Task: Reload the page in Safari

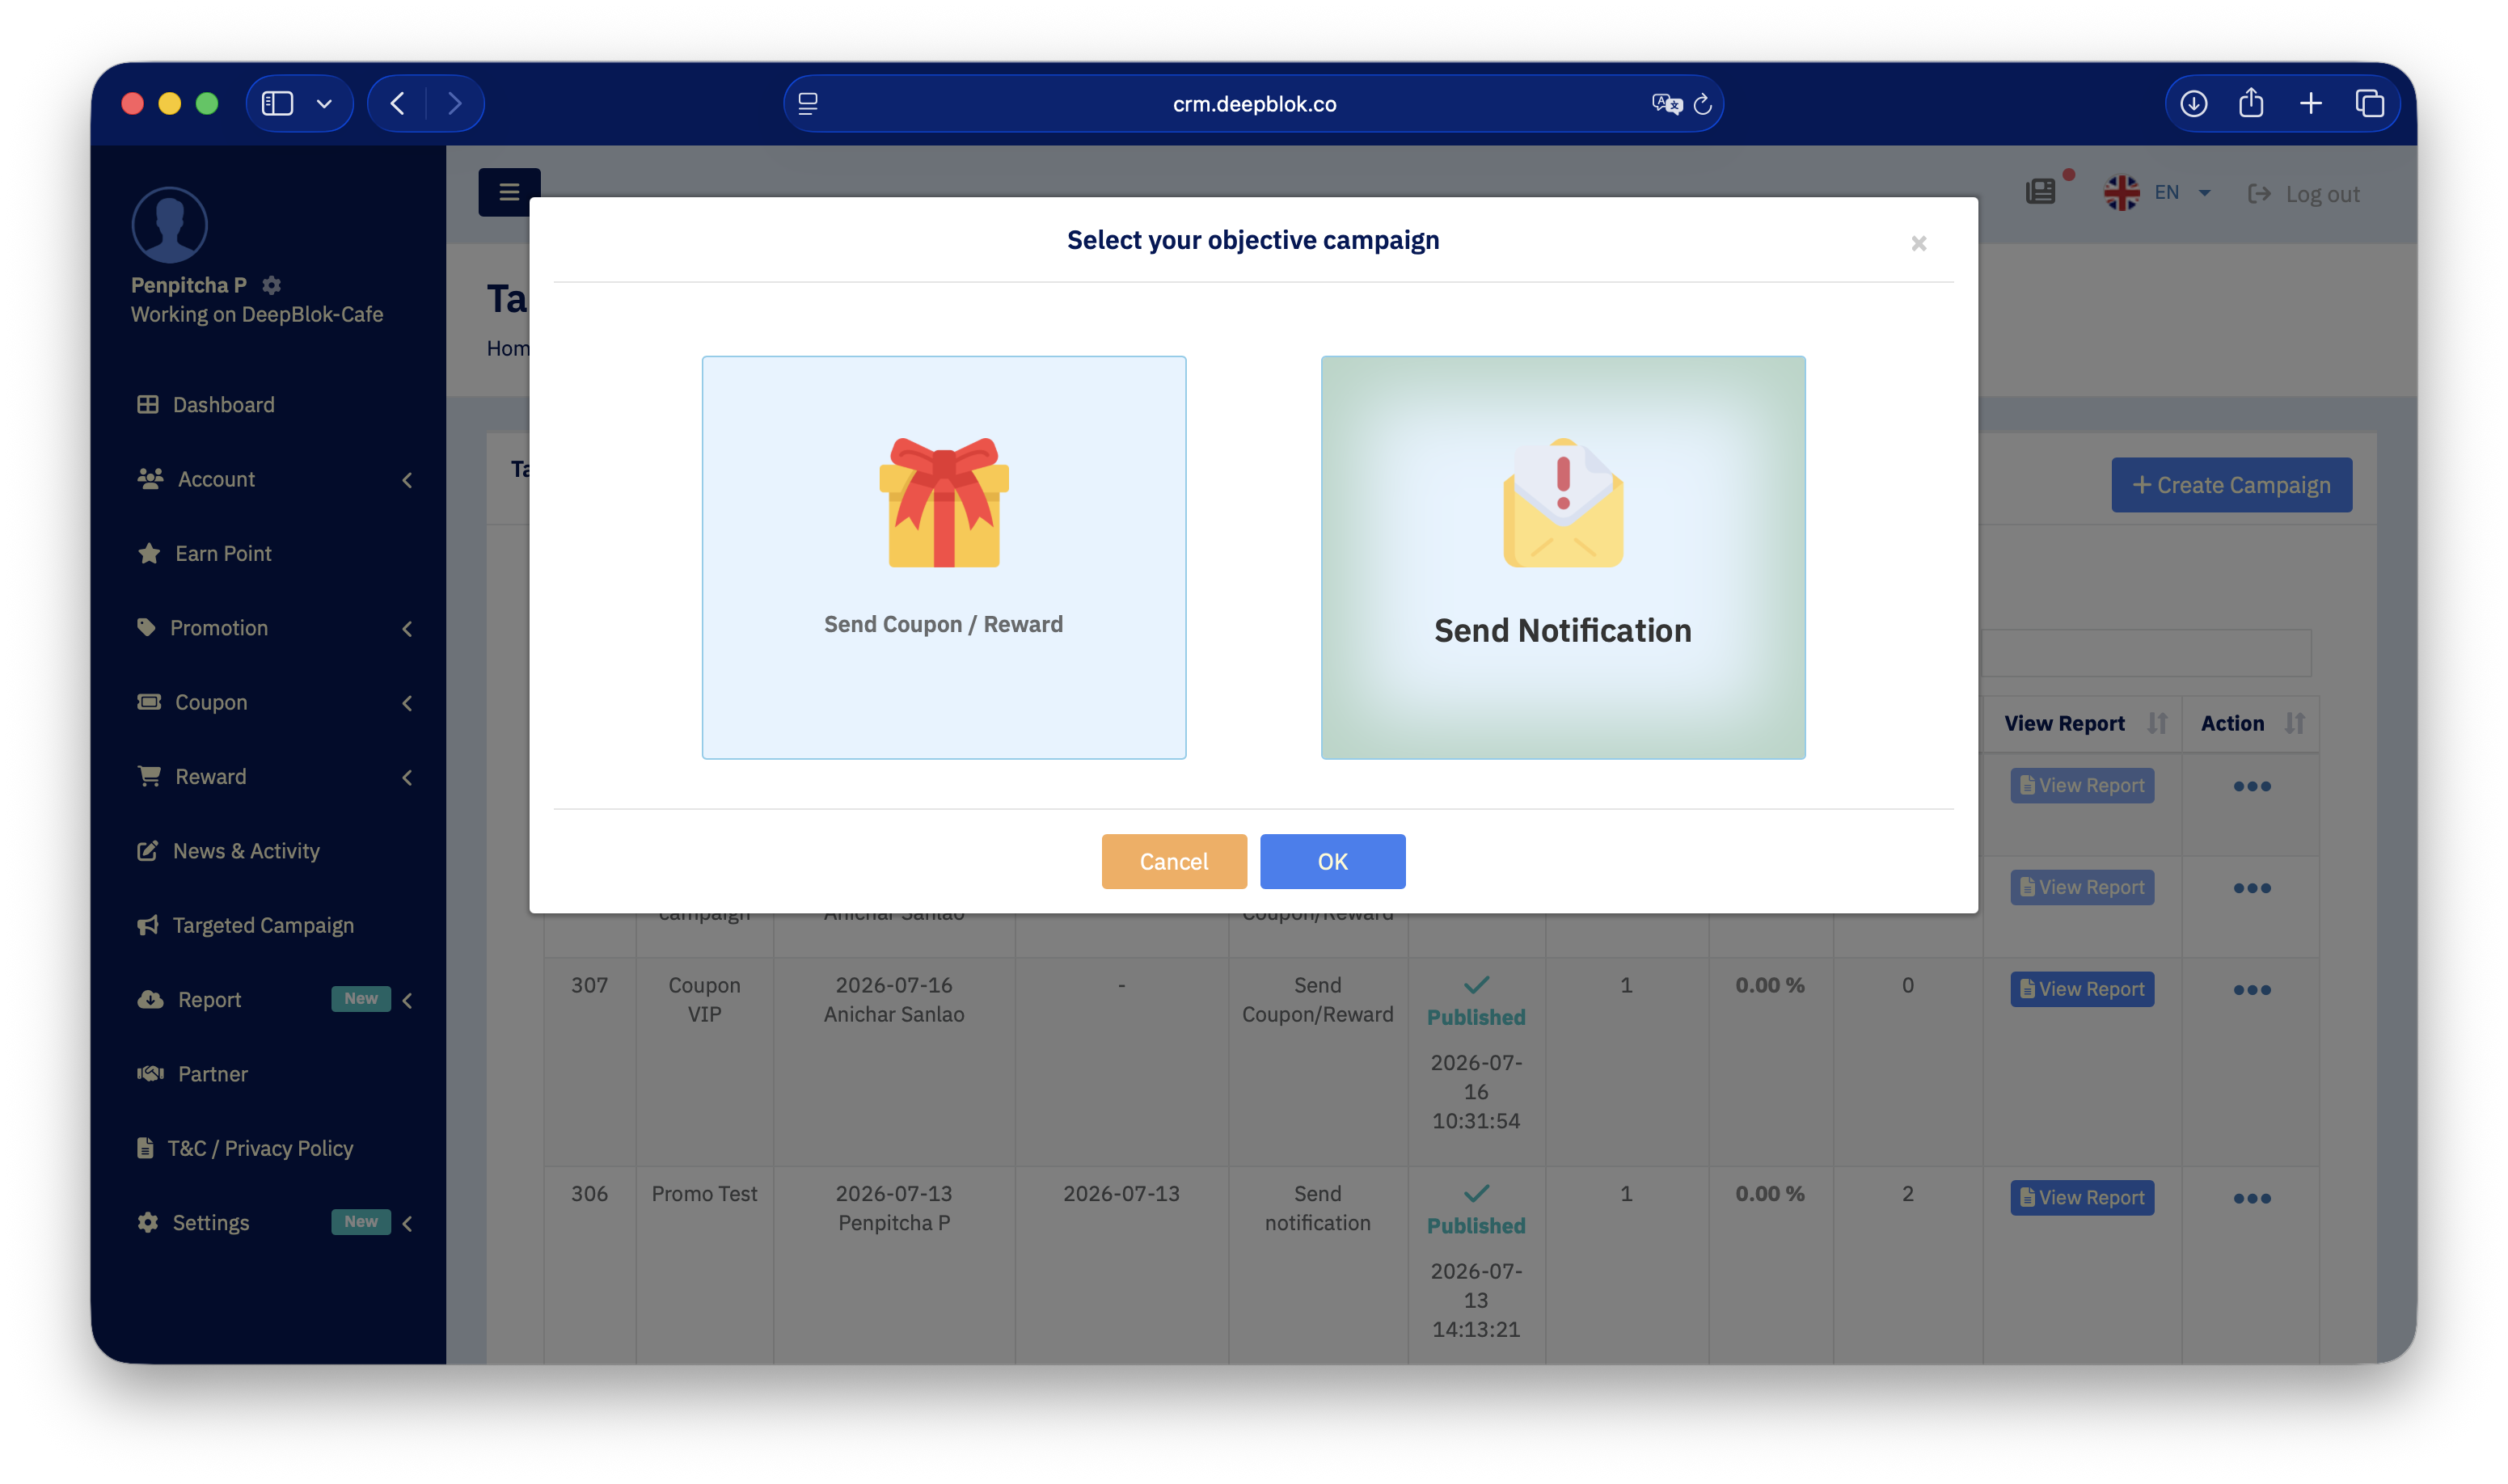Action: tap(1702, 104)
